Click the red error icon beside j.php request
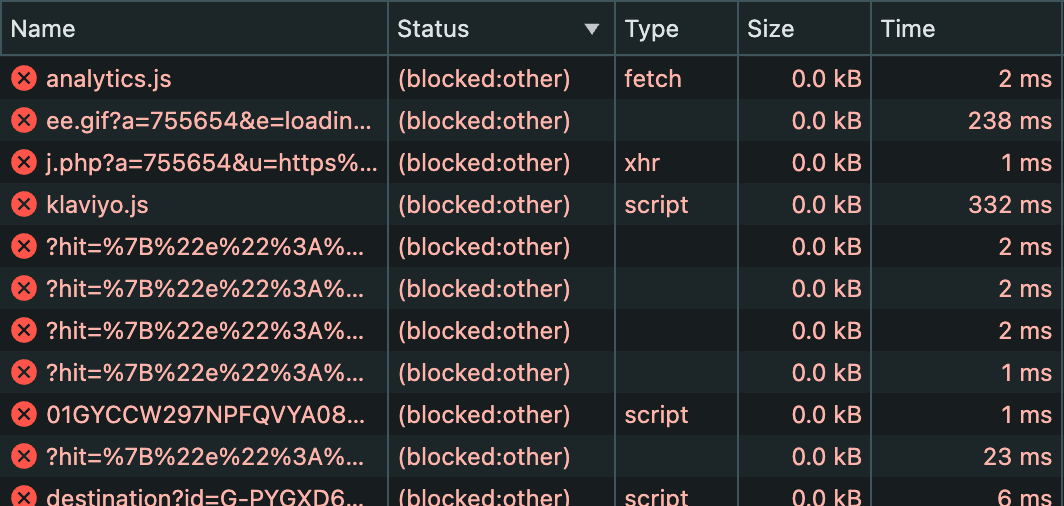Viewport: 1064px width, 506px height. 24,163
